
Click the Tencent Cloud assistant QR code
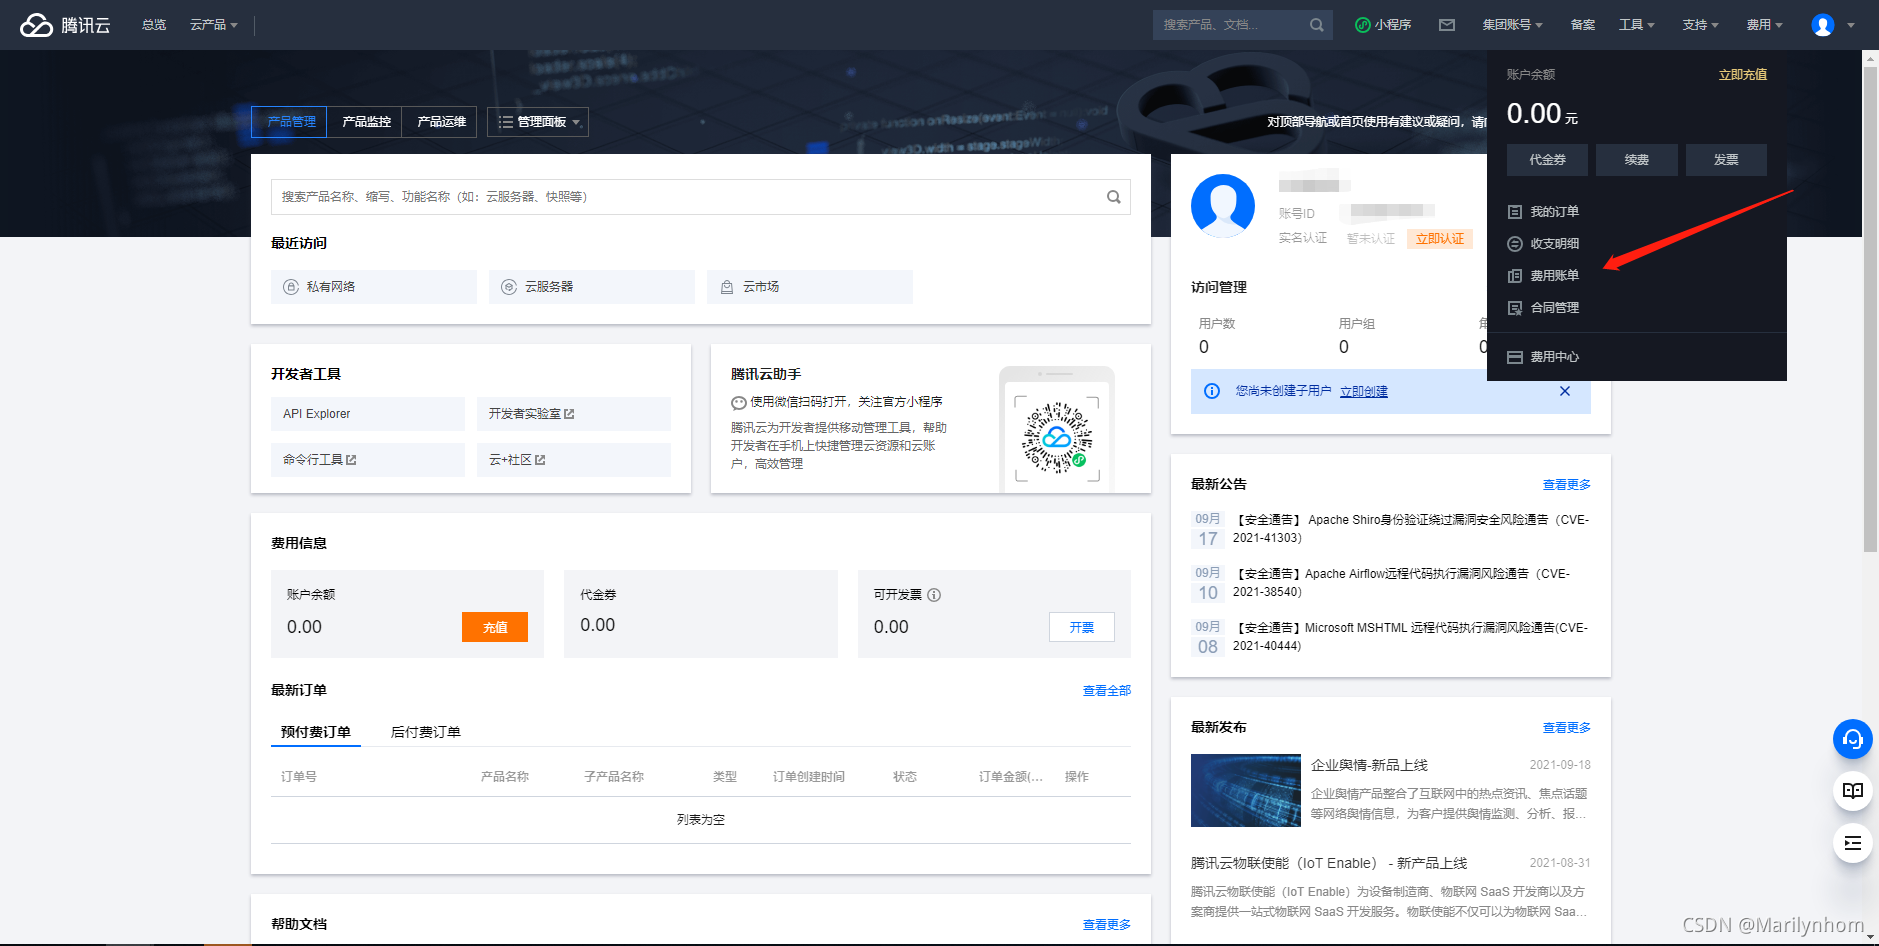1057,437
